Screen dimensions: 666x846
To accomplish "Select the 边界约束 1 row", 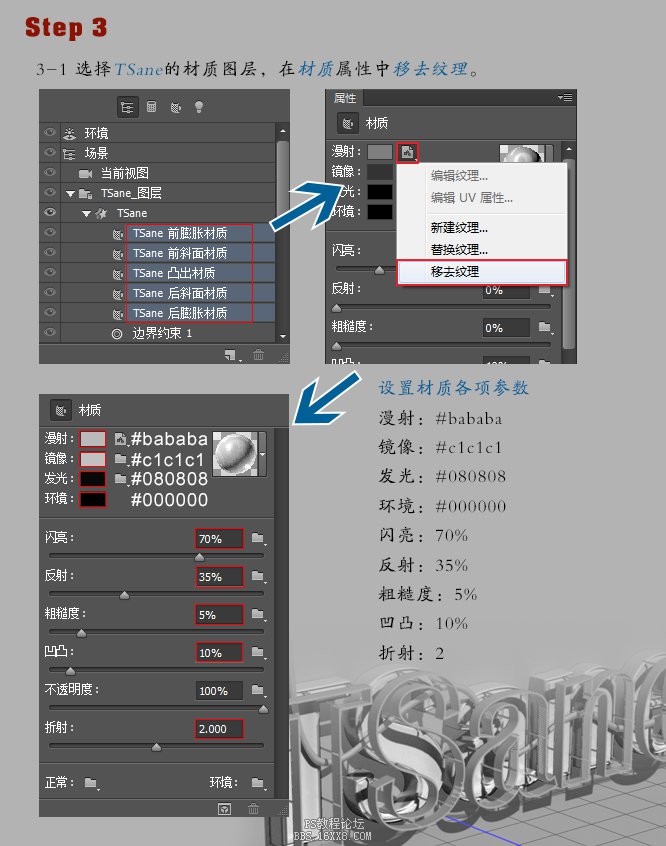I will click(x=167, y=333).
